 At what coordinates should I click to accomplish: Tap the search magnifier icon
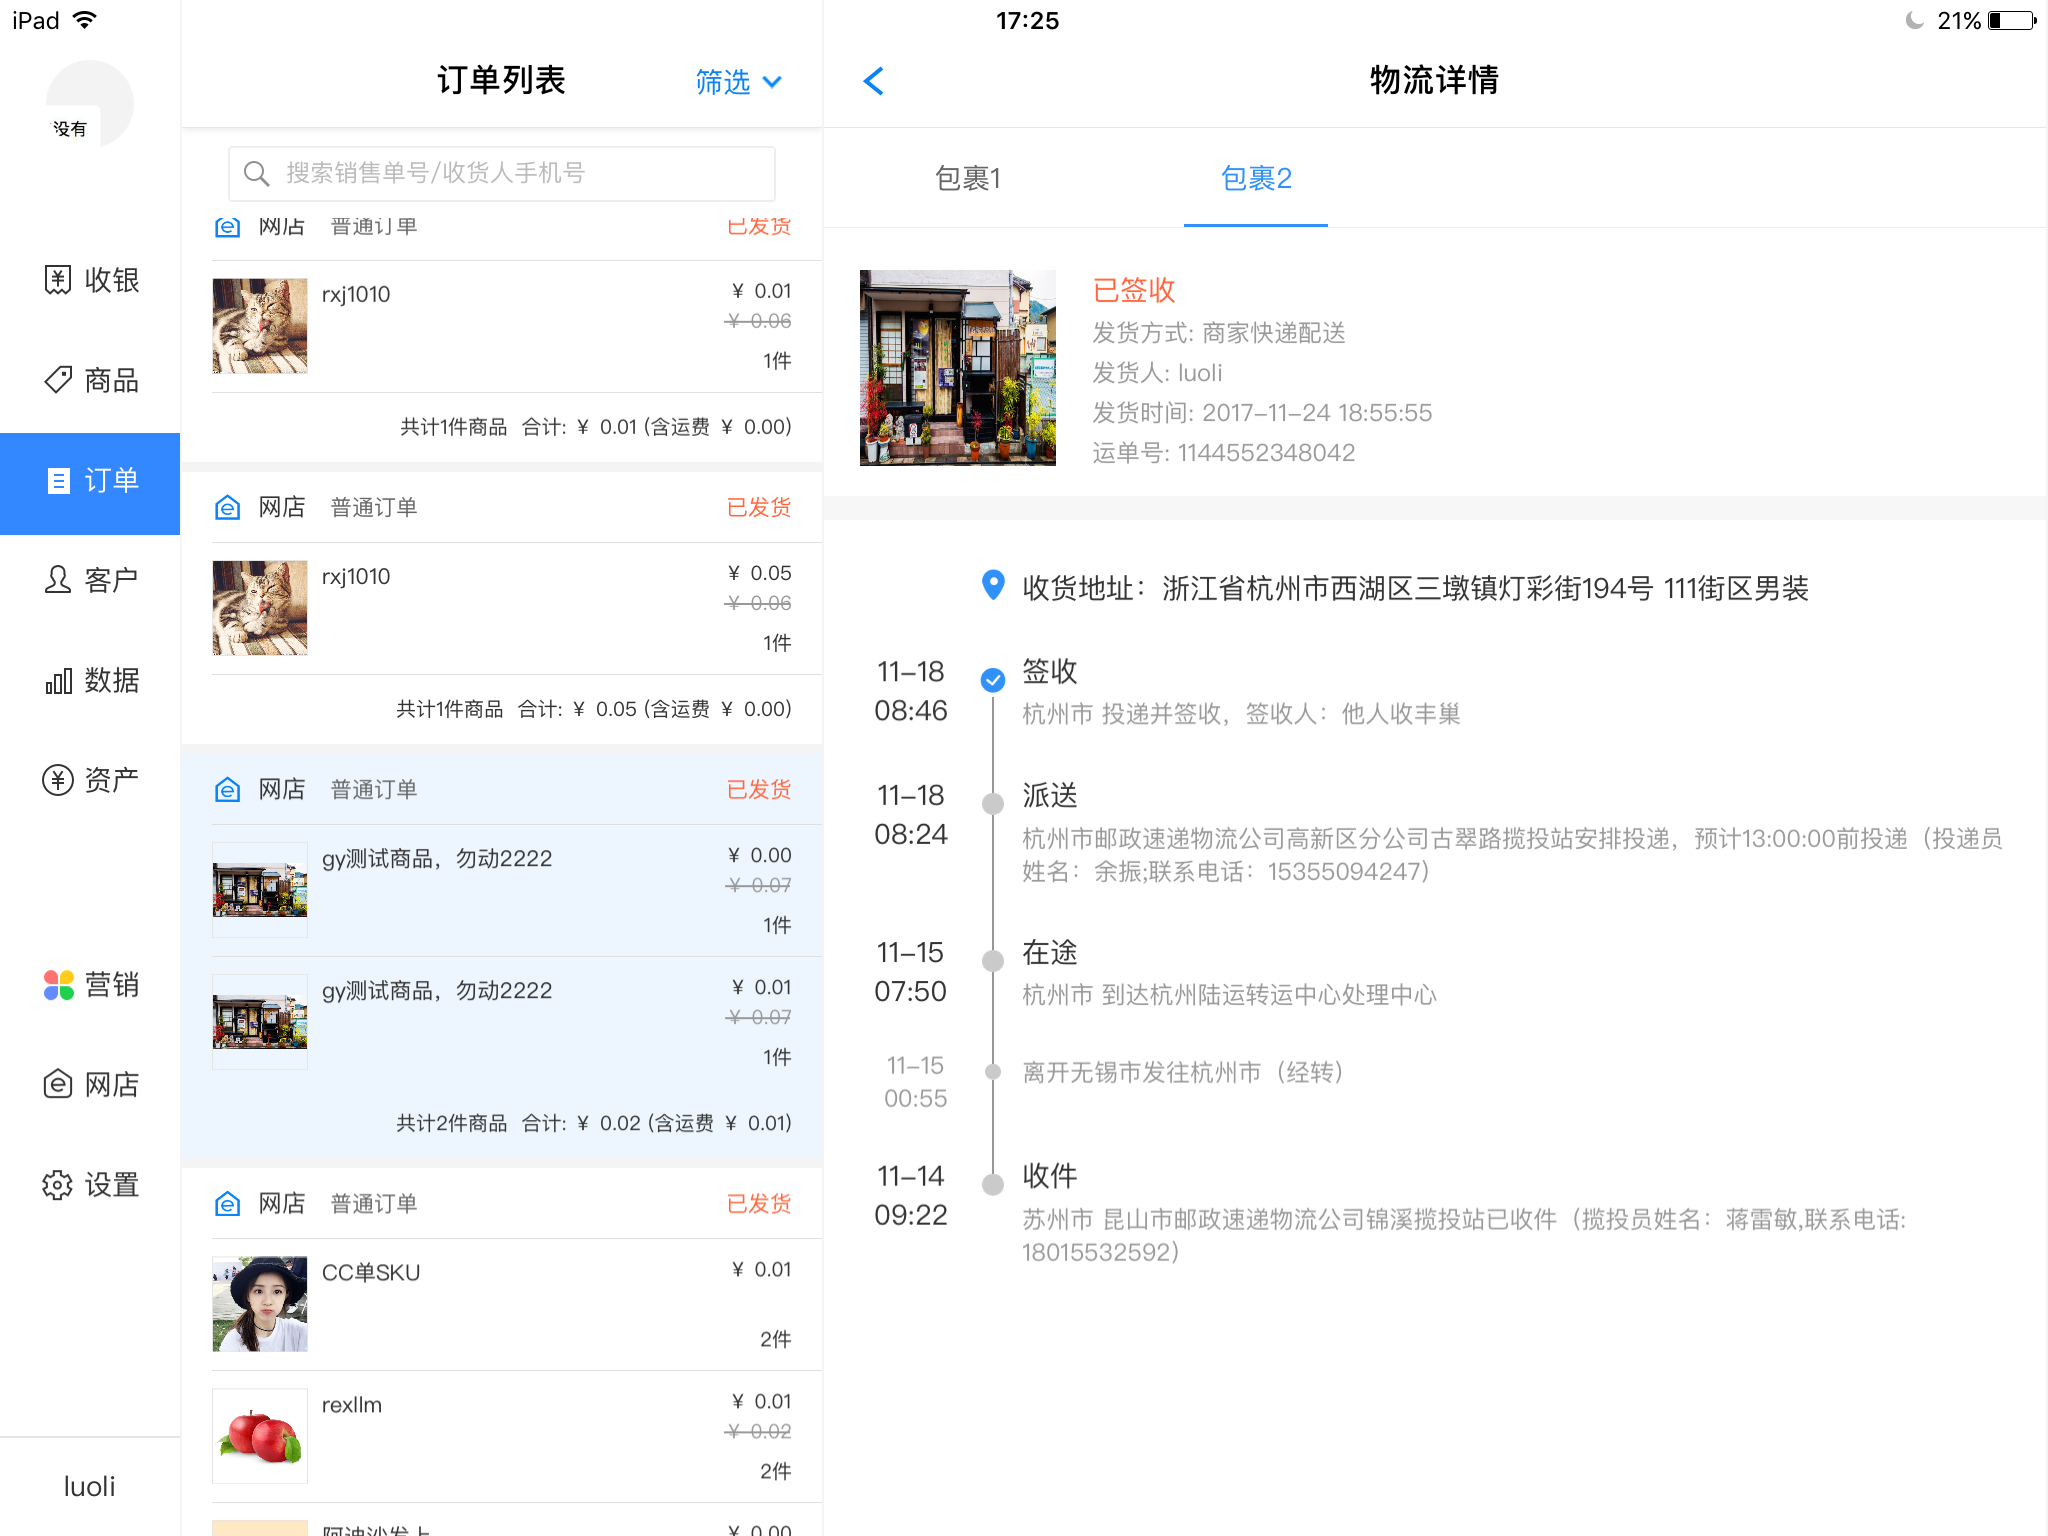[x=256, y=174]
